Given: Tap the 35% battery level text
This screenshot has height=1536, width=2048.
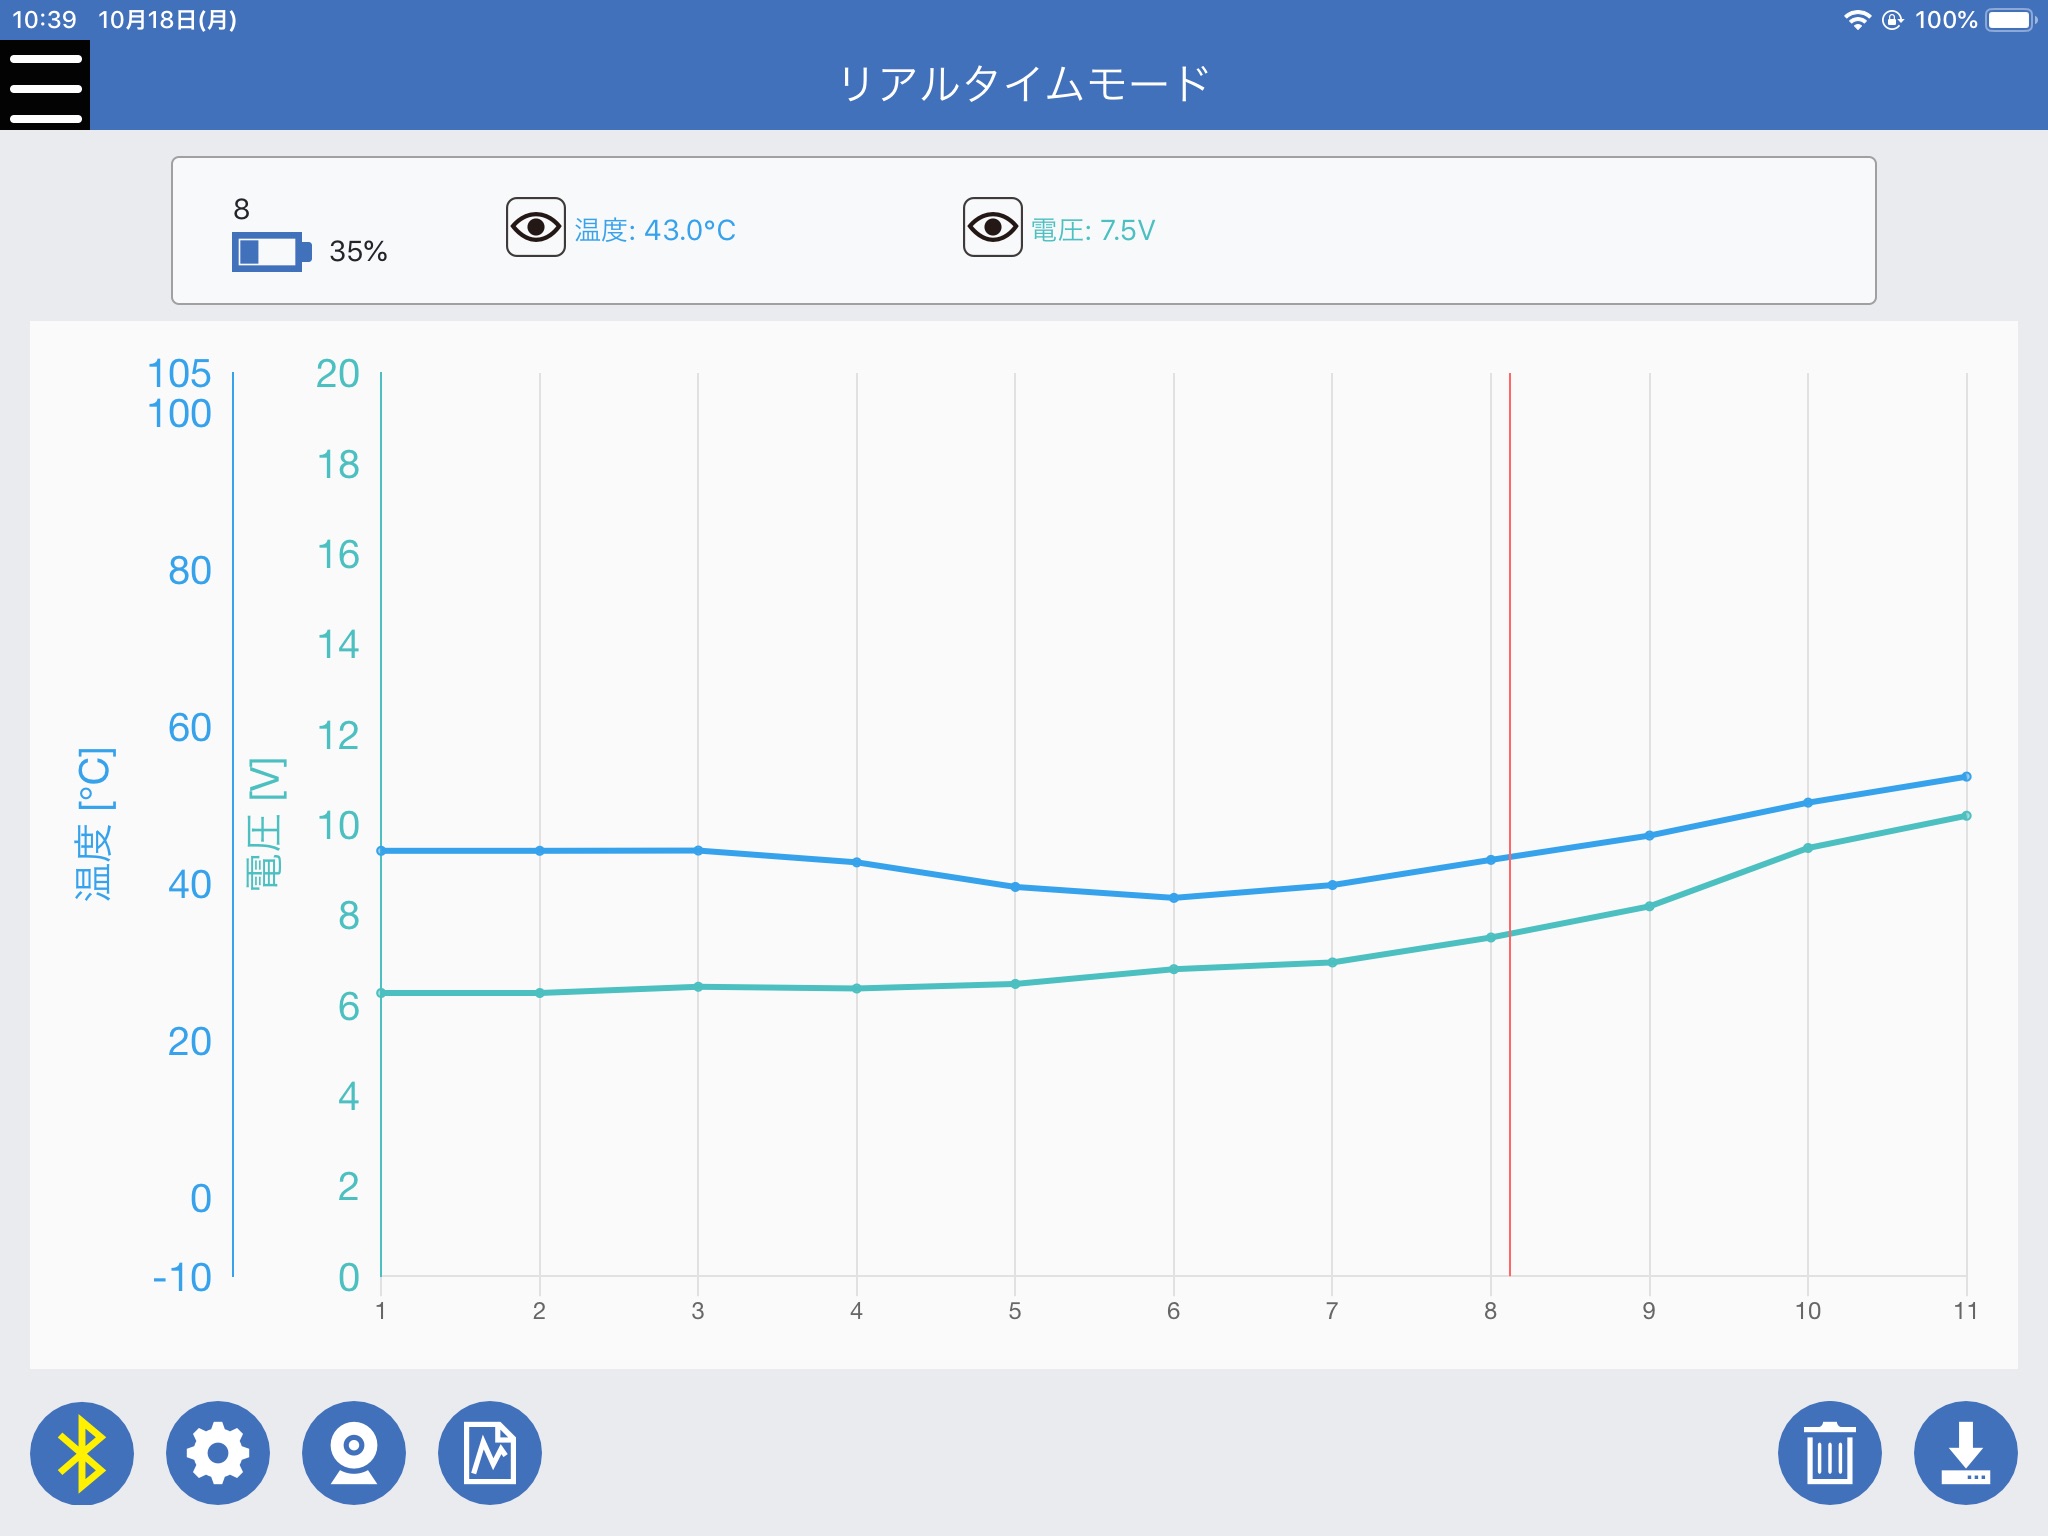Looking at the screenshot, I should pyautogui.click(x=358, y=251).
